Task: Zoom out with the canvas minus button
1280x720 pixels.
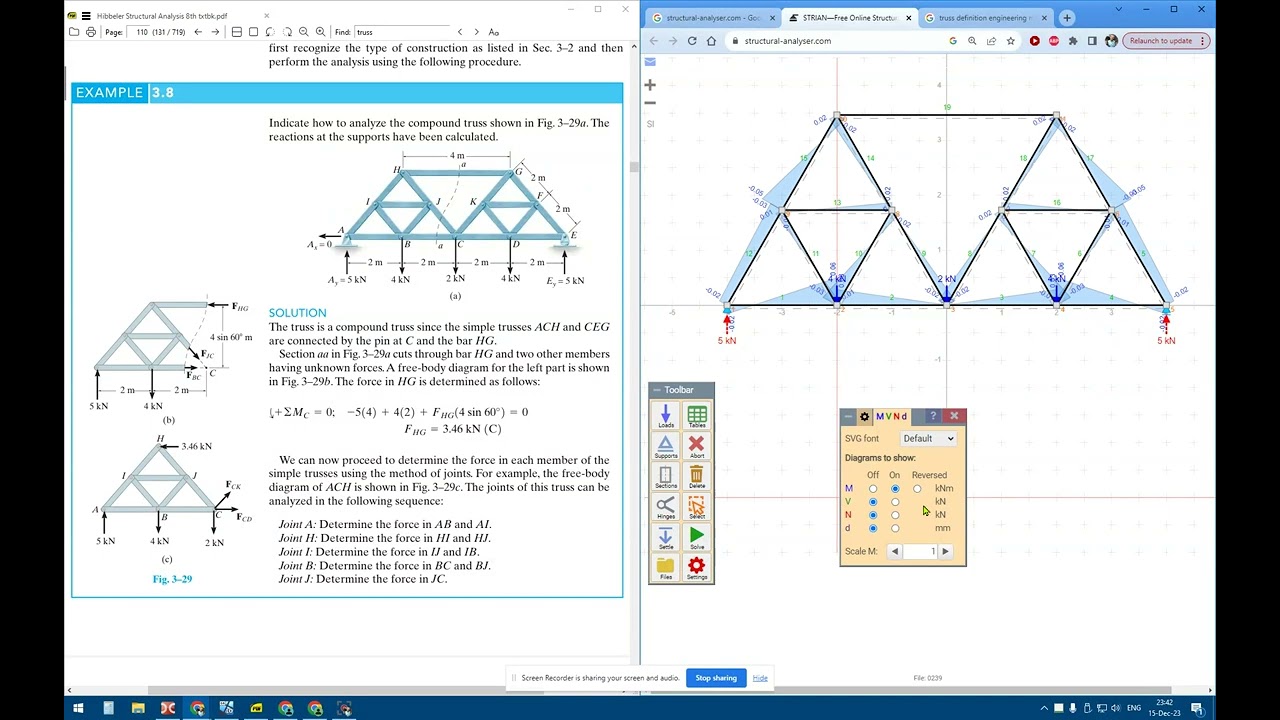Action: (650, 103)
